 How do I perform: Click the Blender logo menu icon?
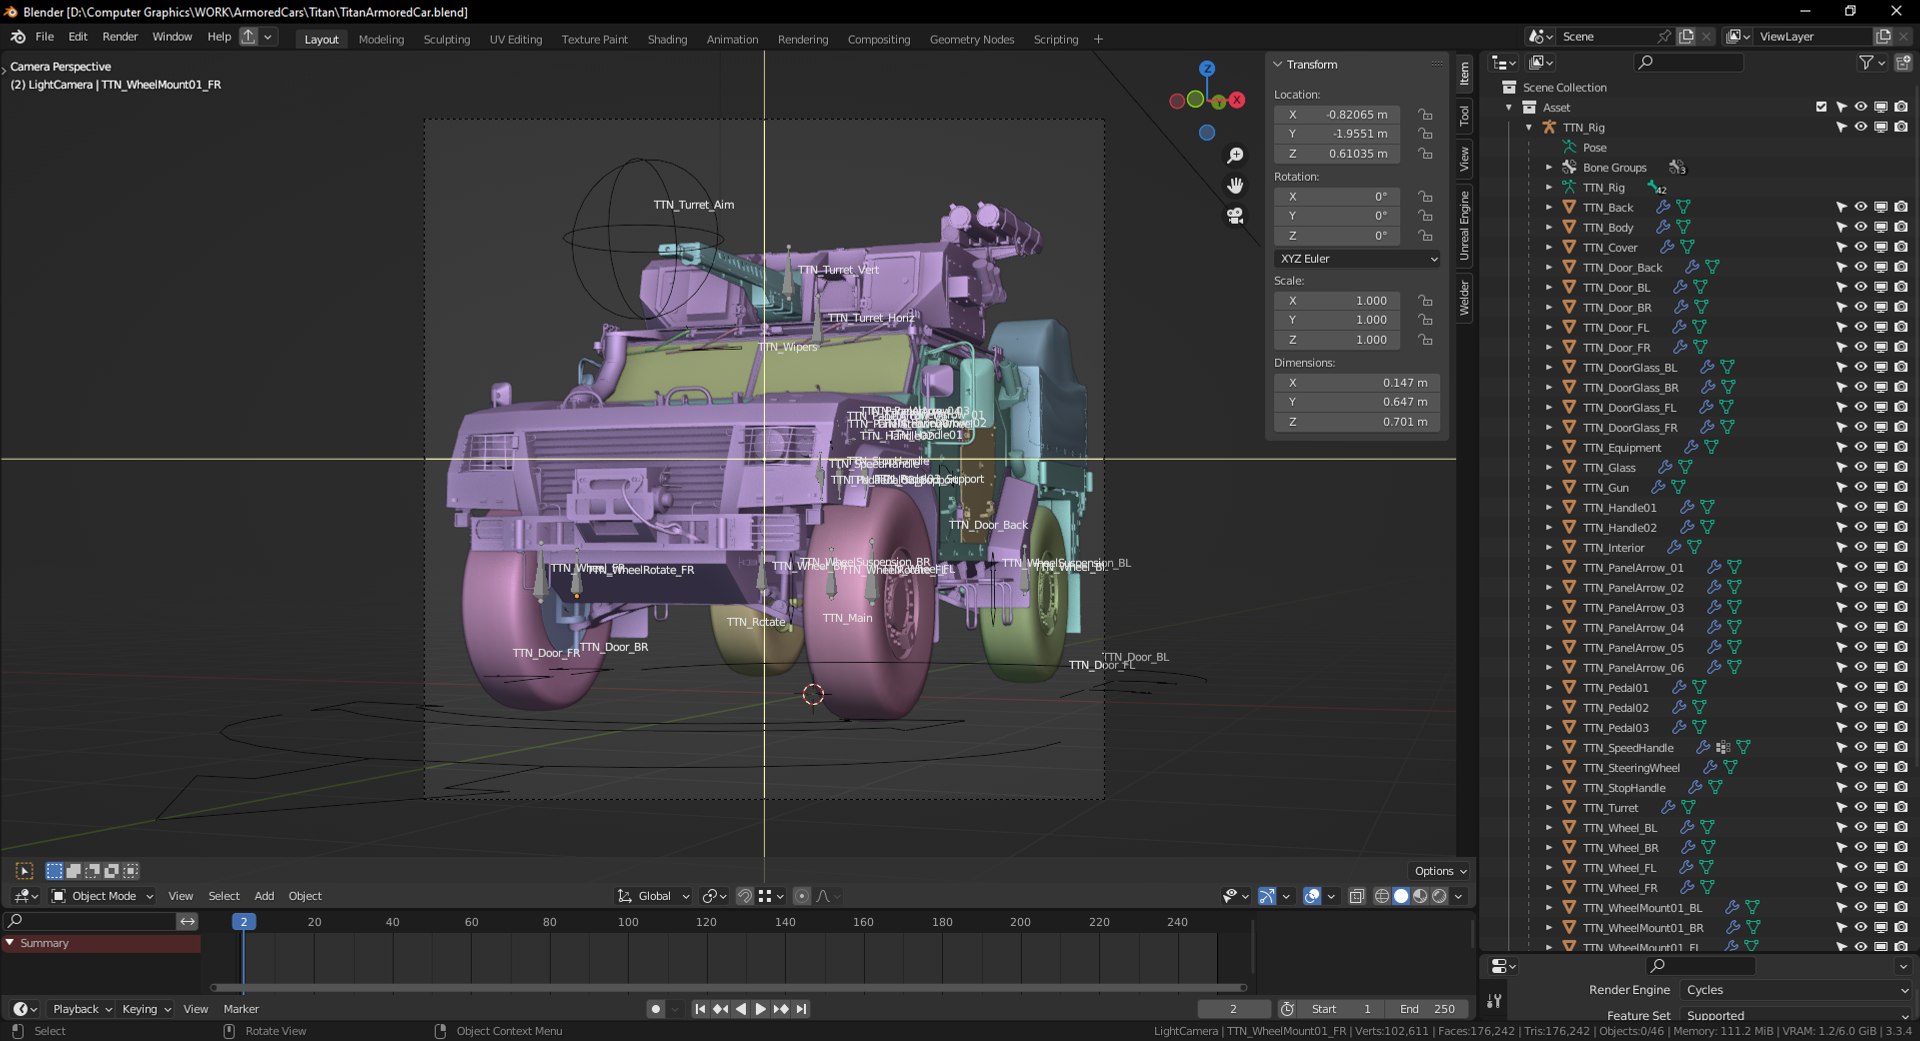point(18,37)
